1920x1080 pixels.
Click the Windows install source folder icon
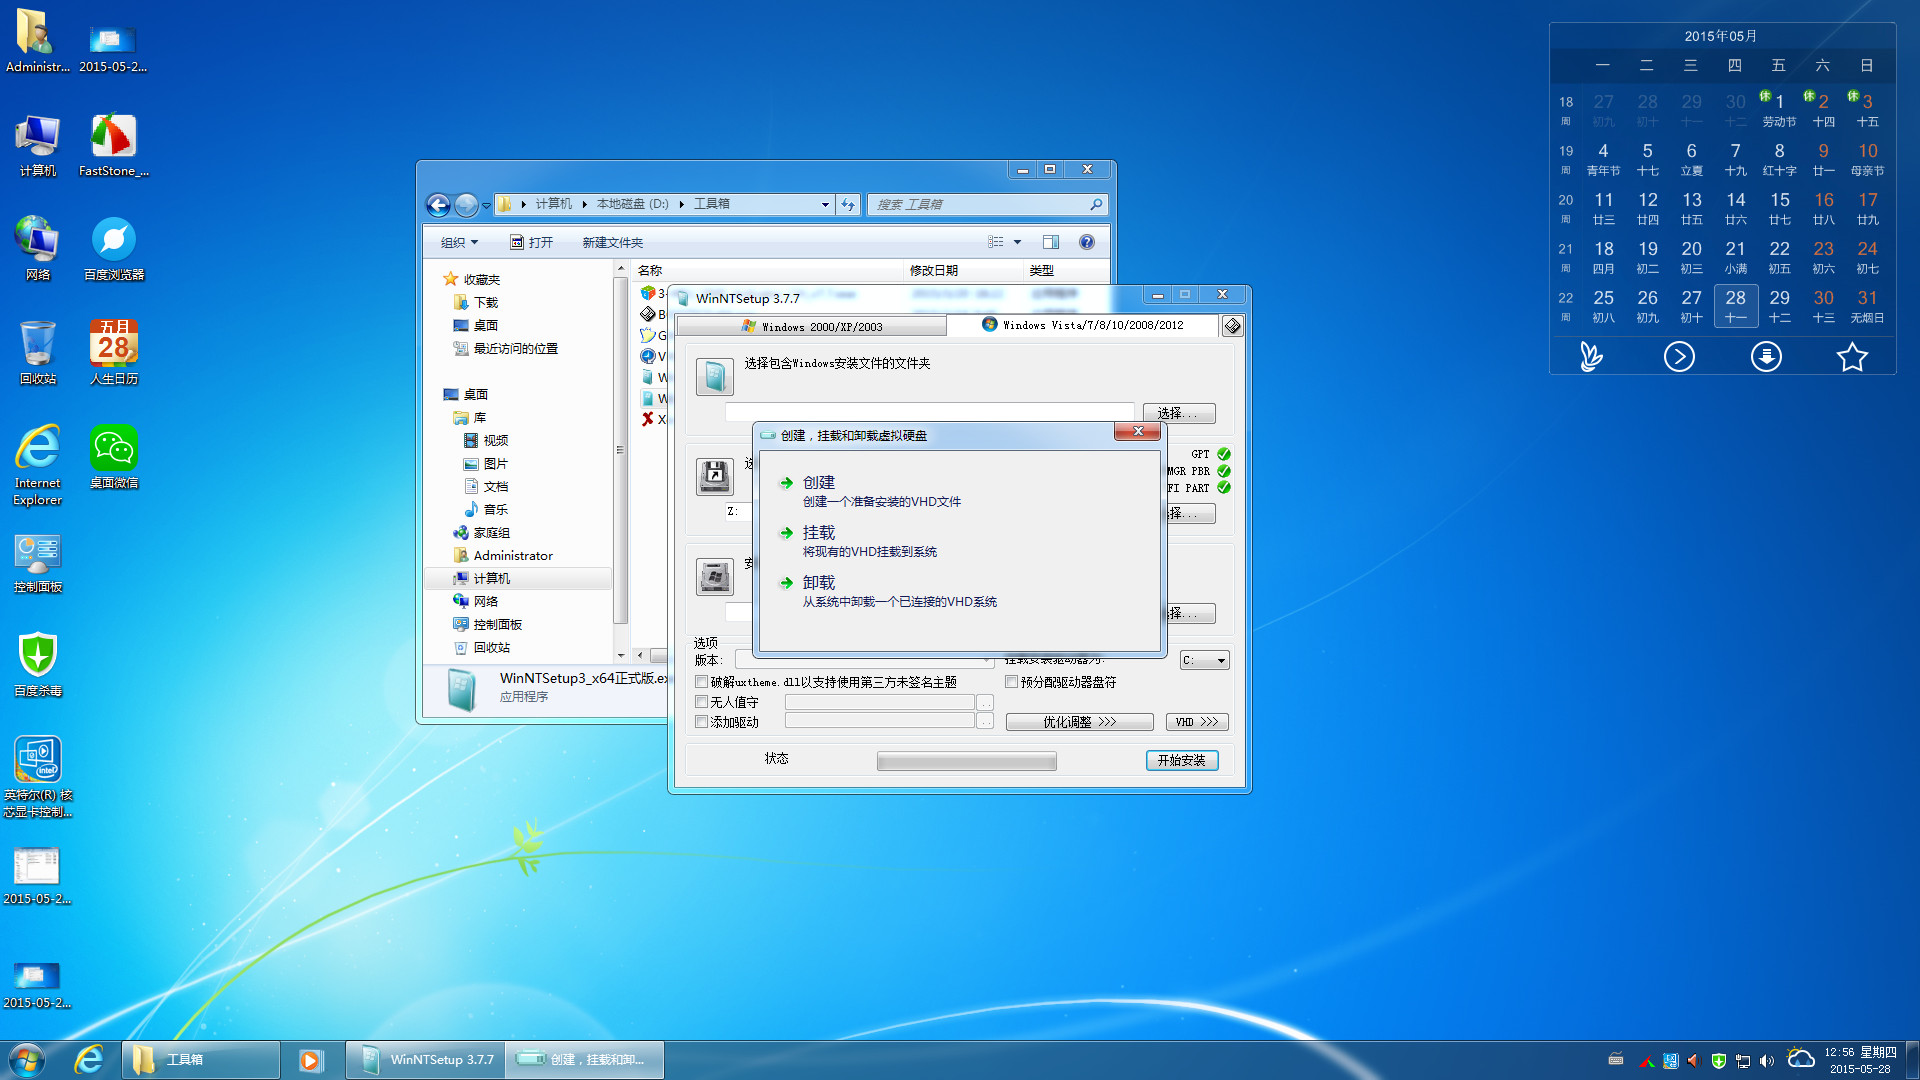coord(715,376)
